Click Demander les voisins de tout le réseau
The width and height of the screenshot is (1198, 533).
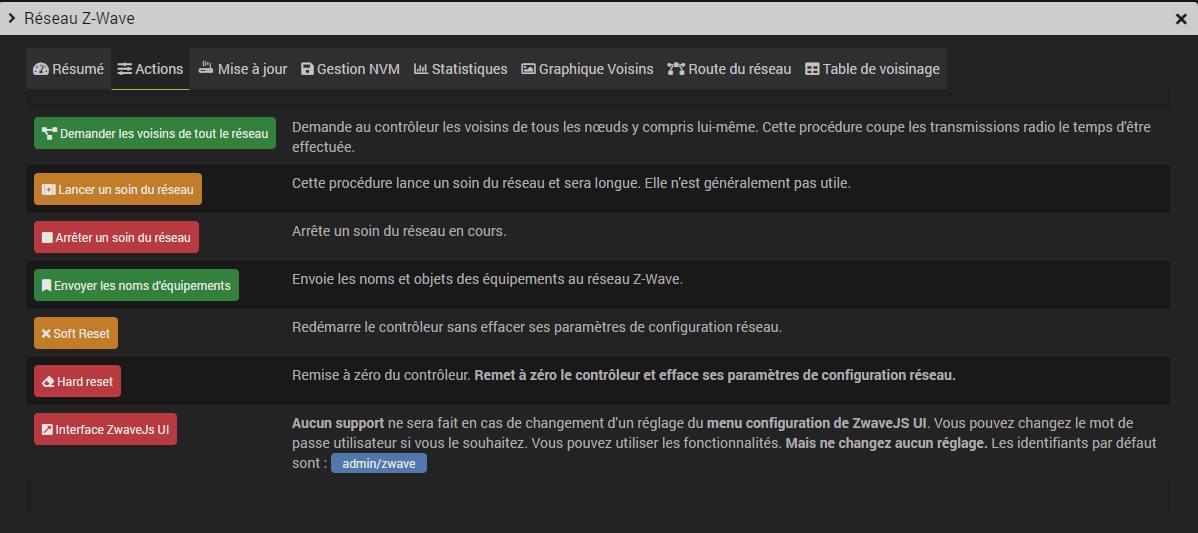[x=155, y=134]
